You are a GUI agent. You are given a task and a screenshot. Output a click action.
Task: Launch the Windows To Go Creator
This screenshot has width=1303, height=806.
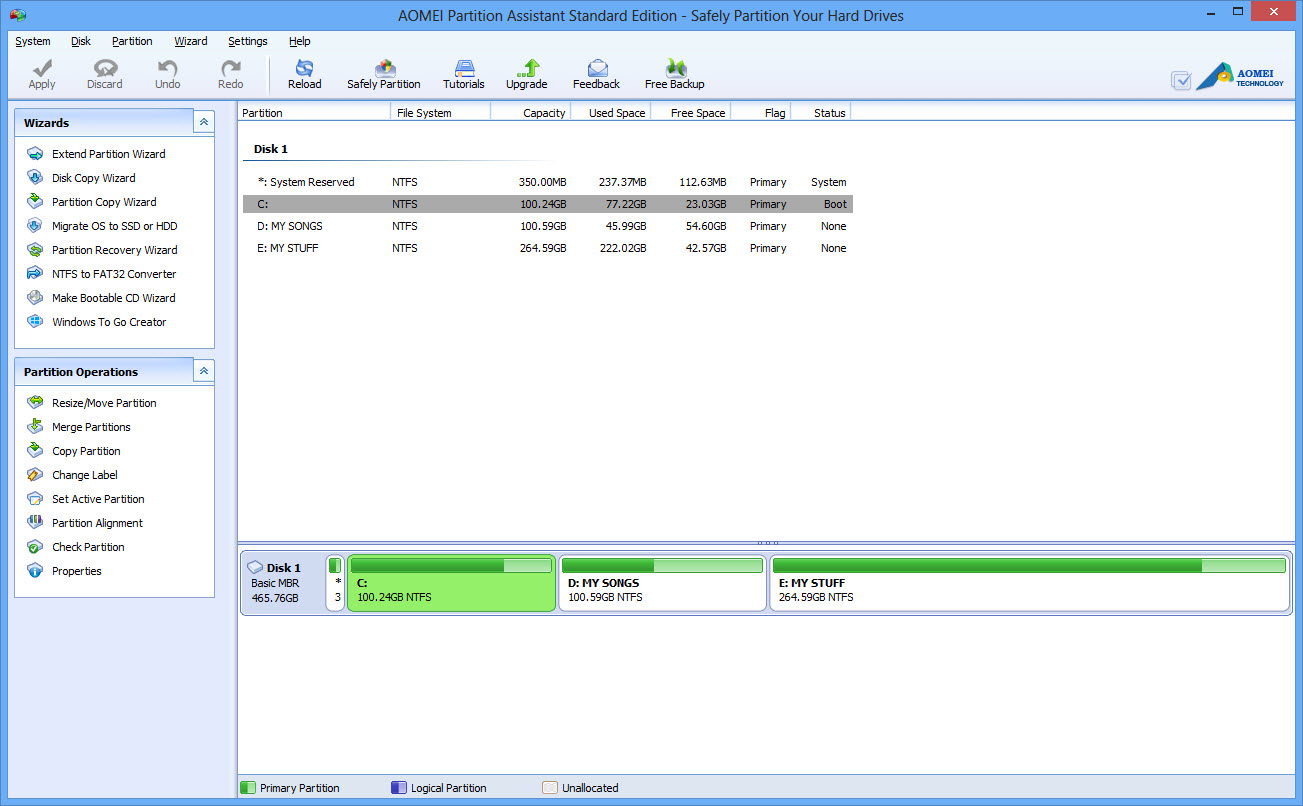tap(109, 322)
